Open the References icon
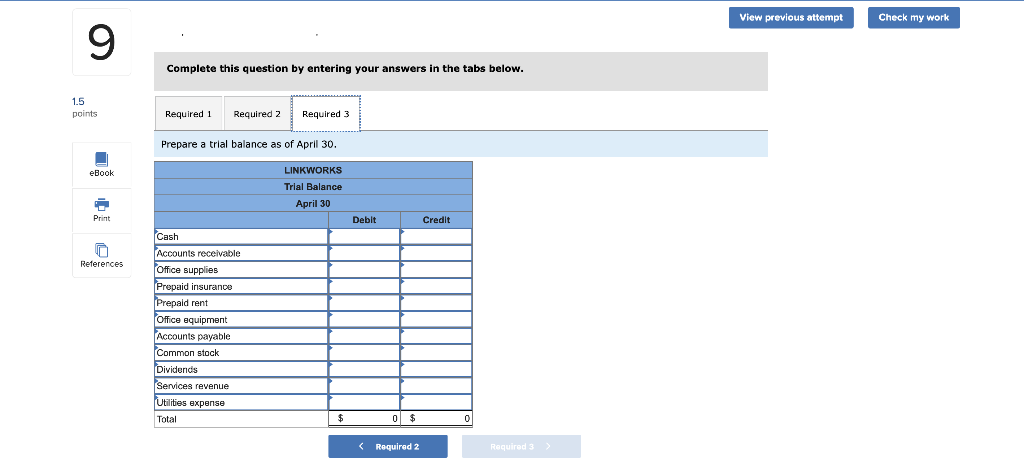 [x=101, y=255]
